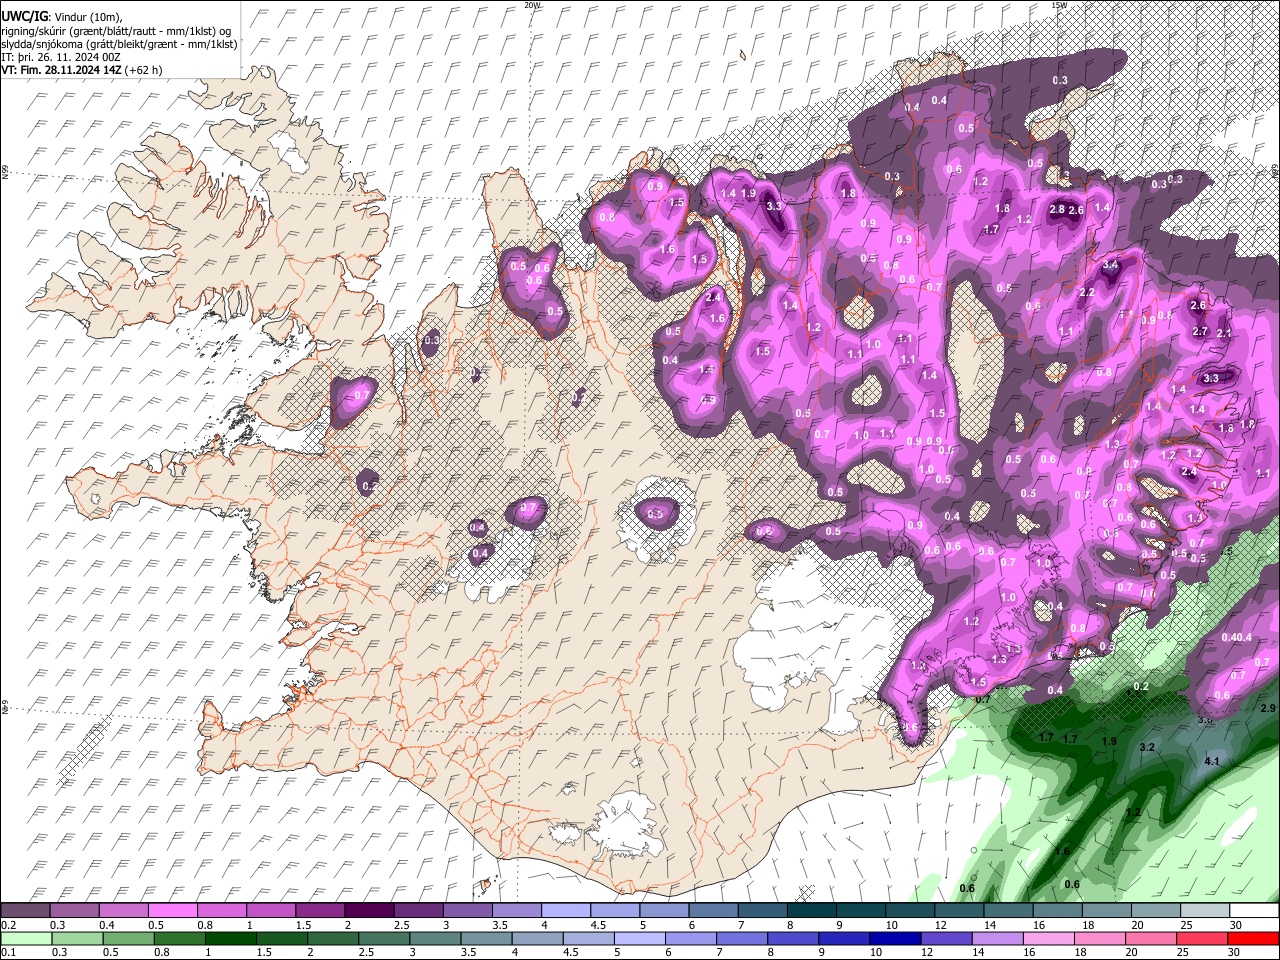1280x960 pixels.
Task: Click the 20W longitude label
Action: pos(532,5)
